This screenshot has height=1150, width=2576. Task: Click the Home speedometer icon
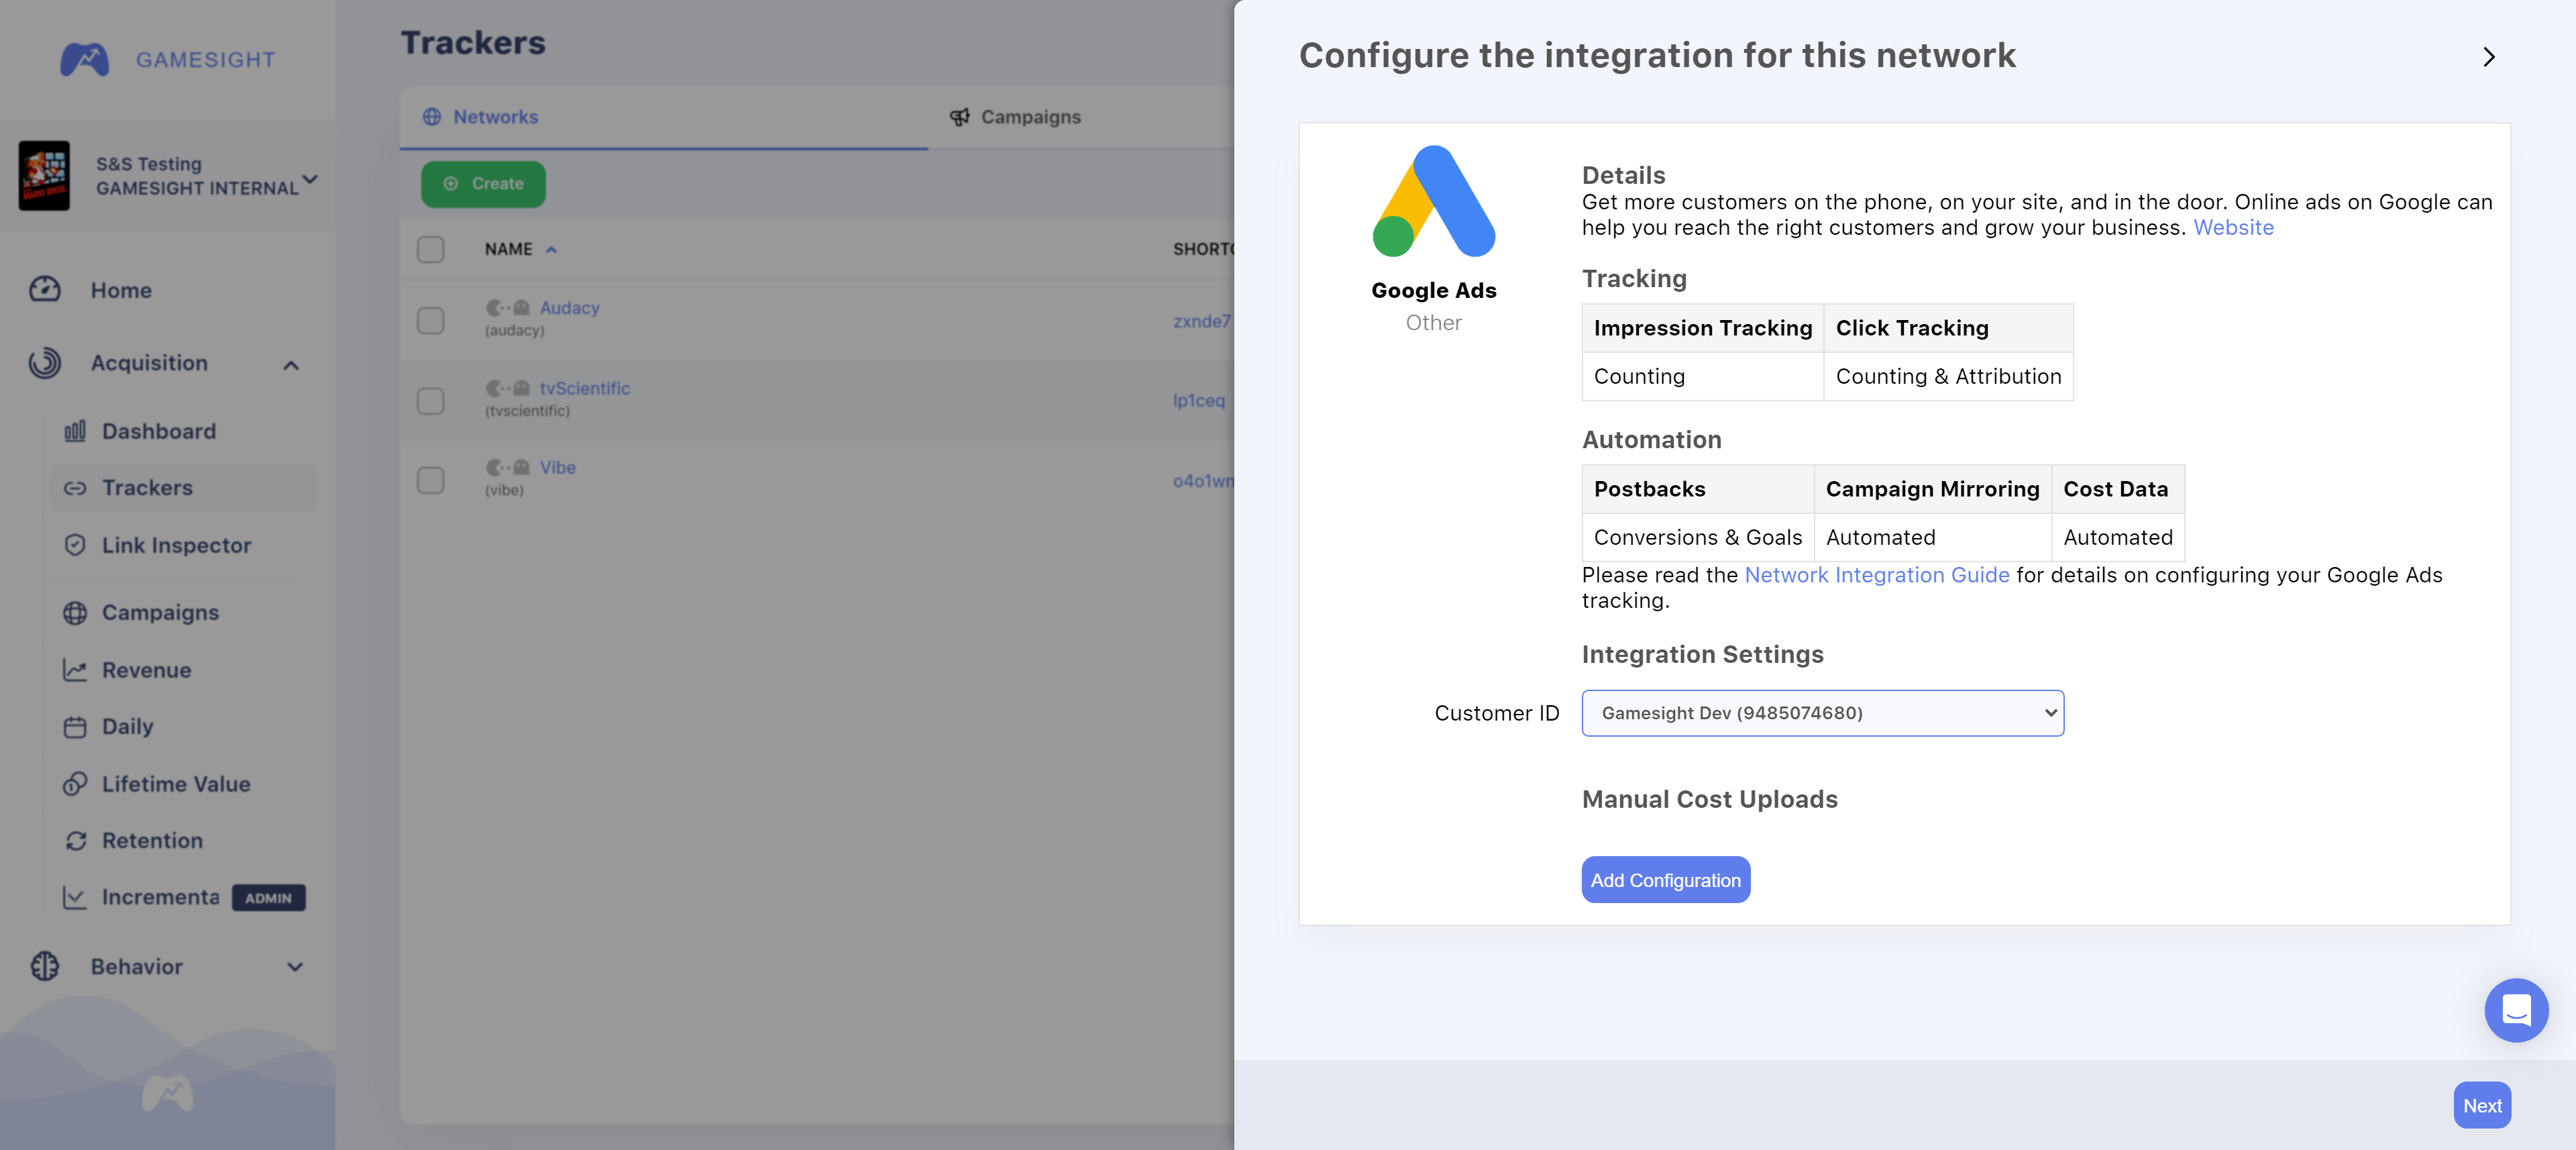tap(45, 290)
